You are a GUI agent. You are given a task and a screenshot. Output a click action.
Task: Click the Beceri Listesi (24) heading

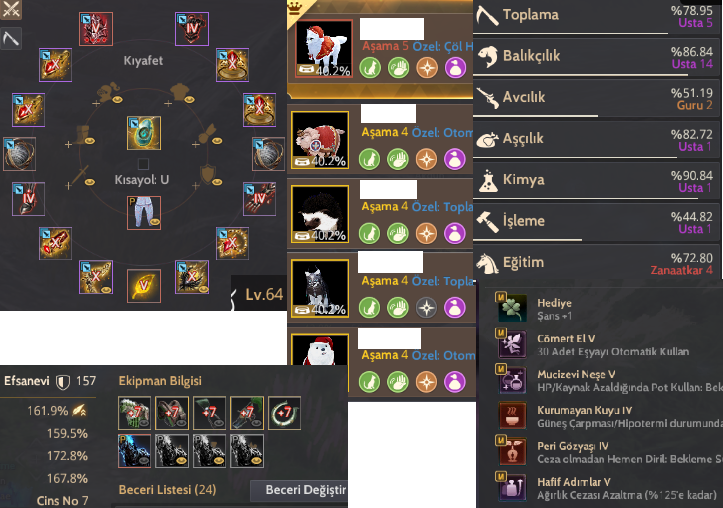point(167,490)
